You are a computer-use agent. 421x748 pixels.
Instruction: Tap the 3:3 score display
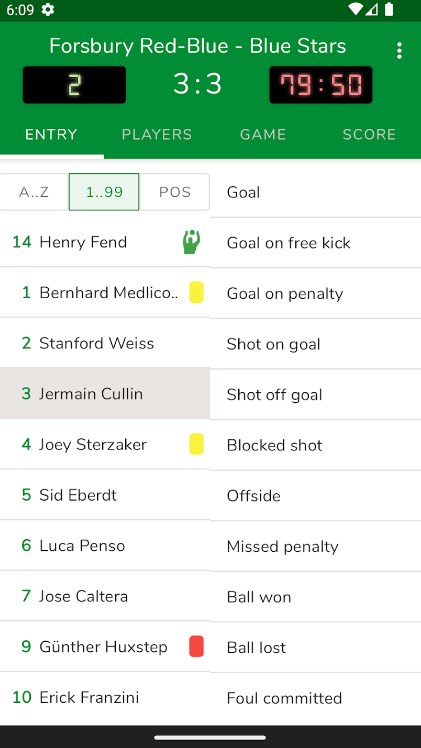coord(197,84)
